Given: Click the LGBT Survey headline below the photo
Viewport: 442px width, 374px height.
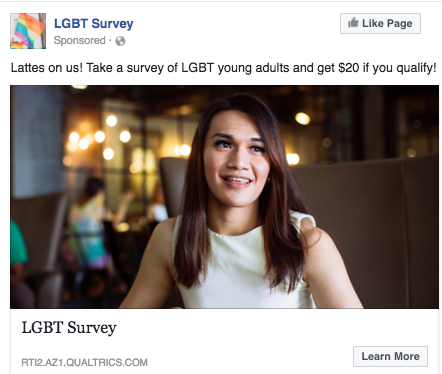Looking at the screenshot, I should [69, 327].
